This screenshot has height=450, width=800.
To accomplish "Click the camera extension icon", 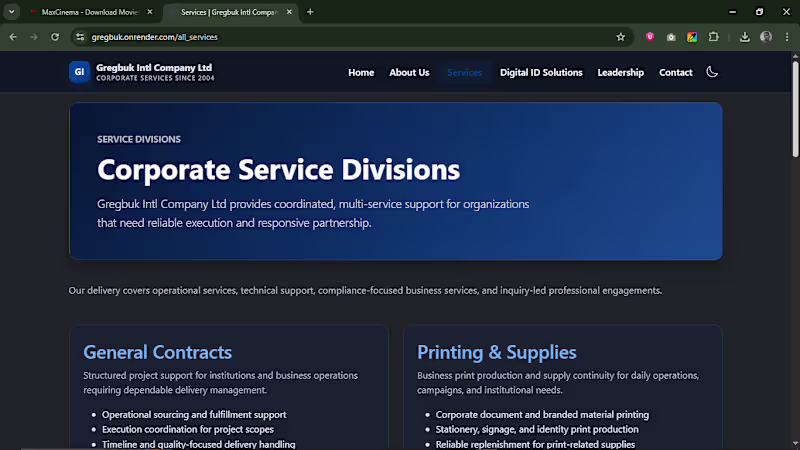I will (x=671, y=37).
